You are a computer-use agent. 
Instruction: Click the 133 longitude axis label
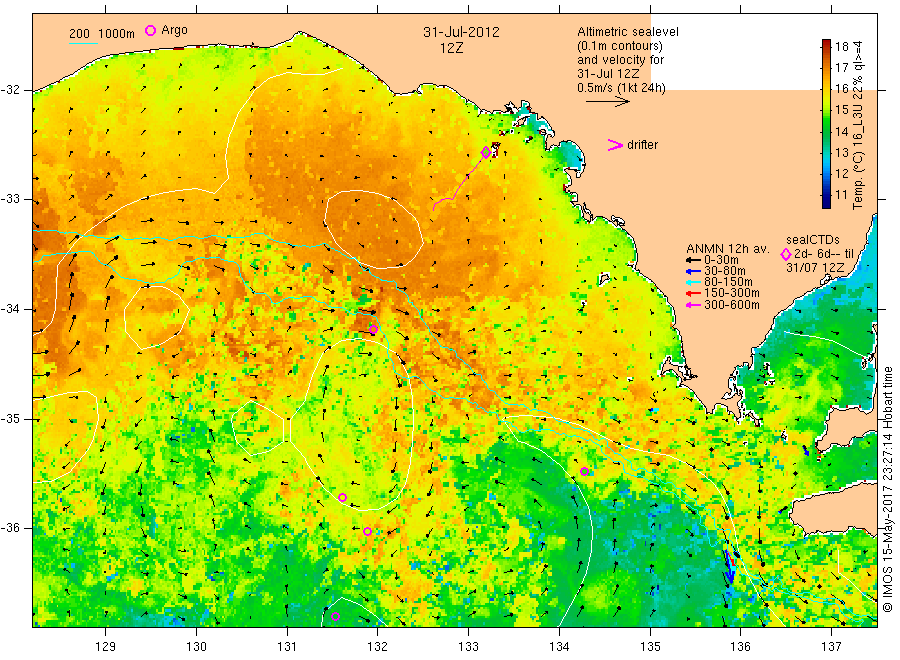(x=468, y=647)
